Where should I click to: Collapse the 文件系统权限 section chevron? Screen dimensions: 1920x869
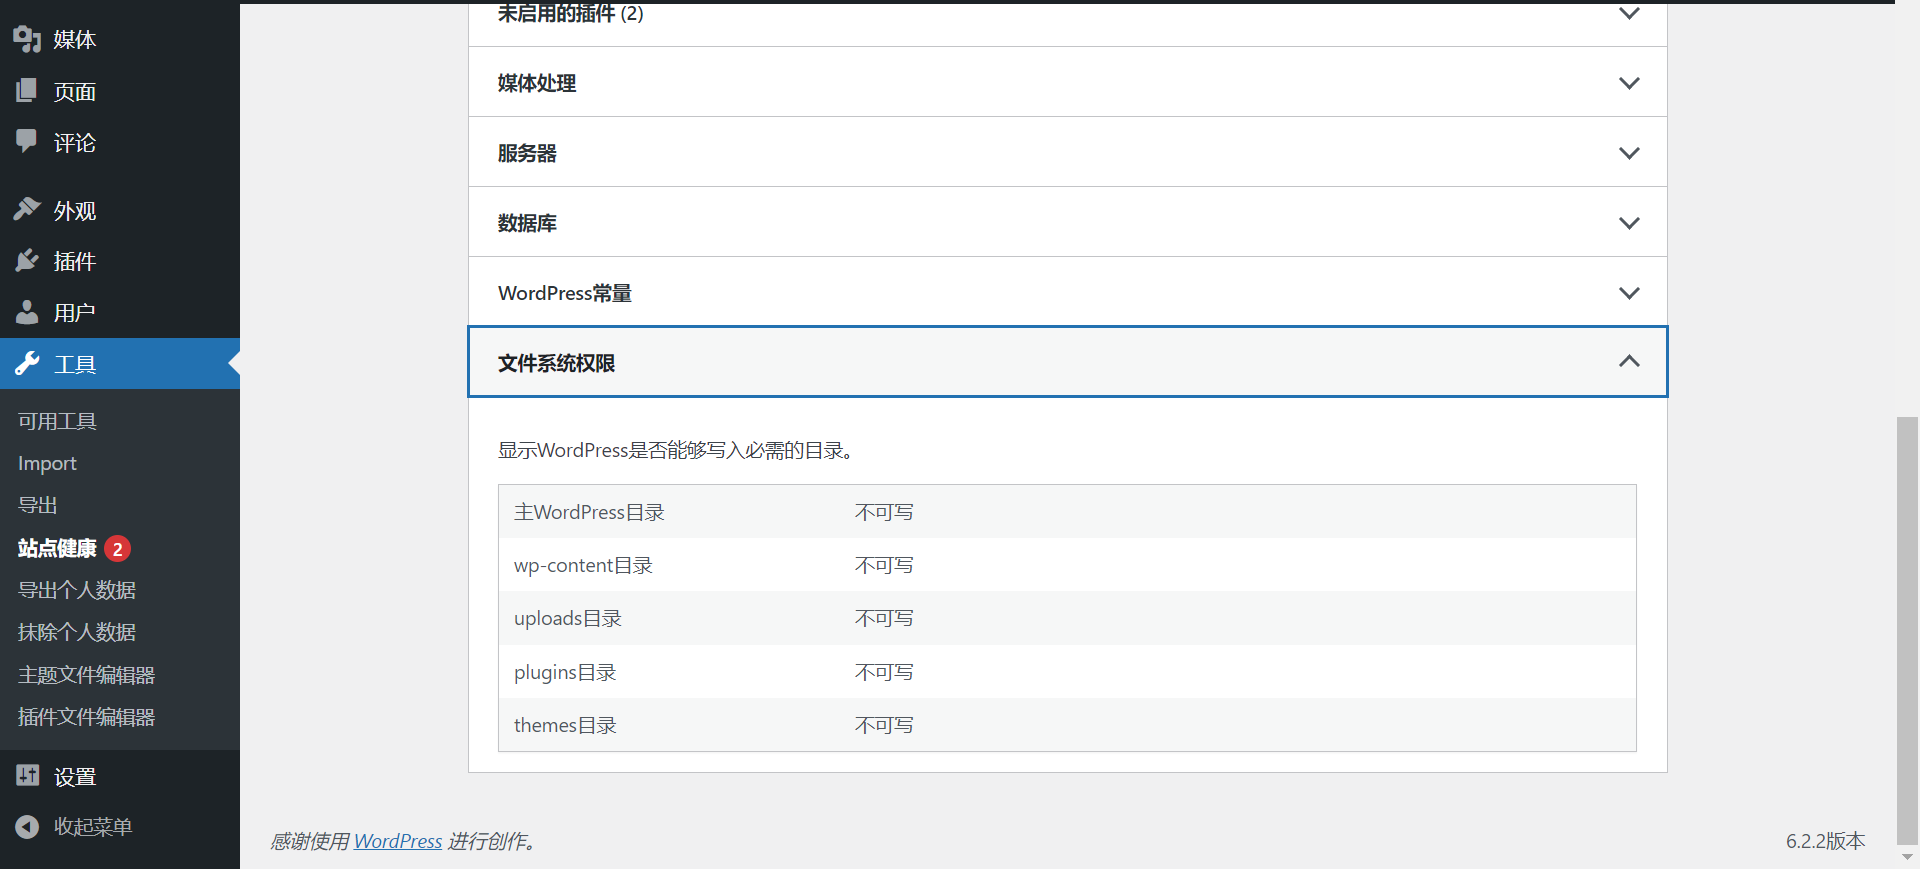pyautogui.click(x=1629, y=361)
